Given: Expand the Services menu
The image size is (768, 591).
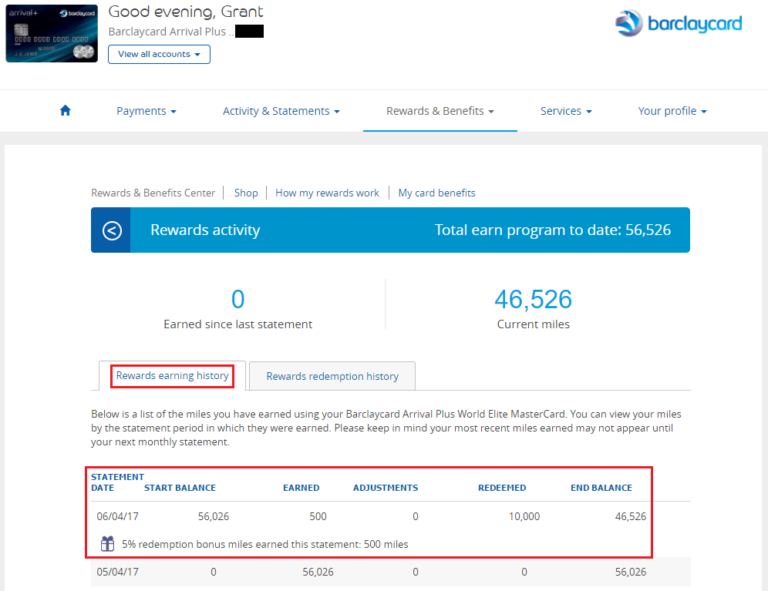Looking at the screenshot, I should 566,111.
